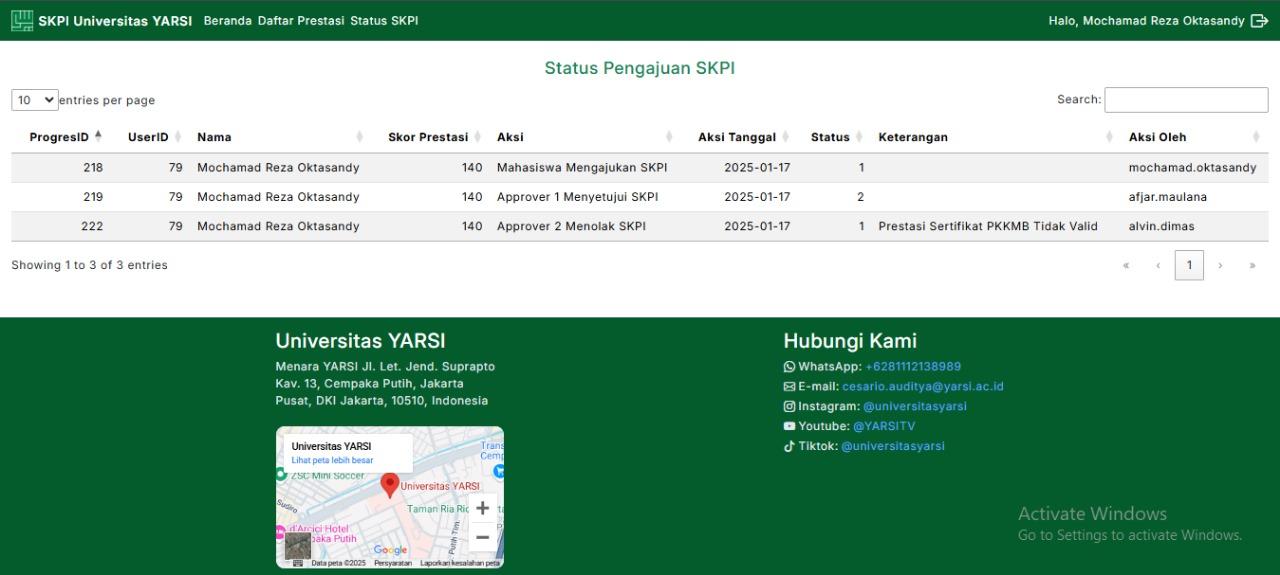
Task: Sort table by Keterangan column
Action: [997, 137]
